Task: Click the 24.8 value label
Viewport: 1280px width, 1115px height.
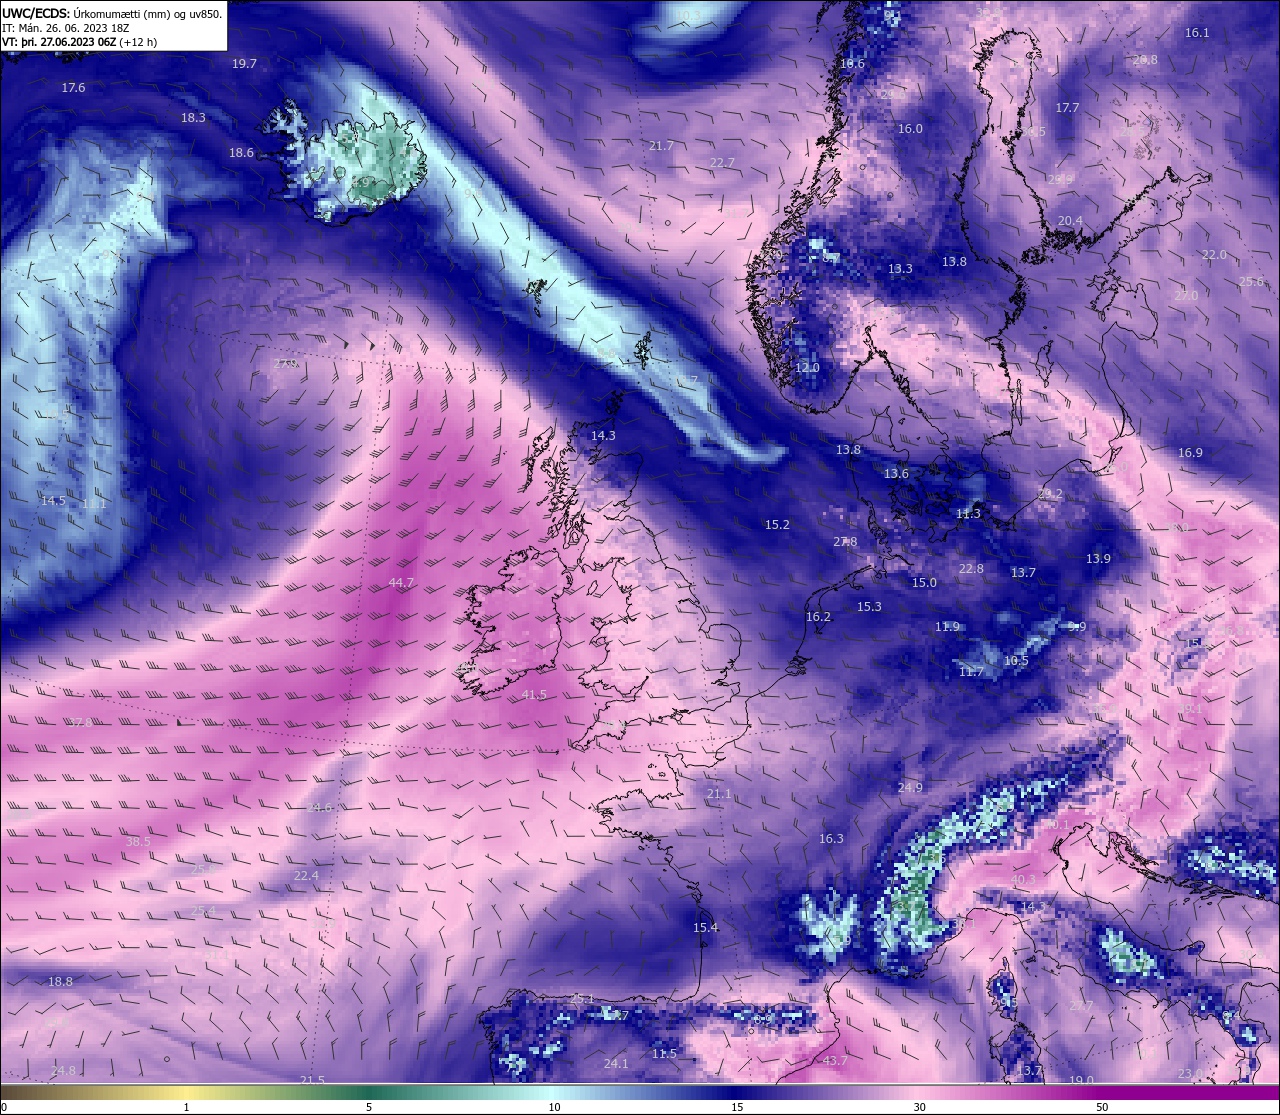Action: click(x=63, y=1071)
